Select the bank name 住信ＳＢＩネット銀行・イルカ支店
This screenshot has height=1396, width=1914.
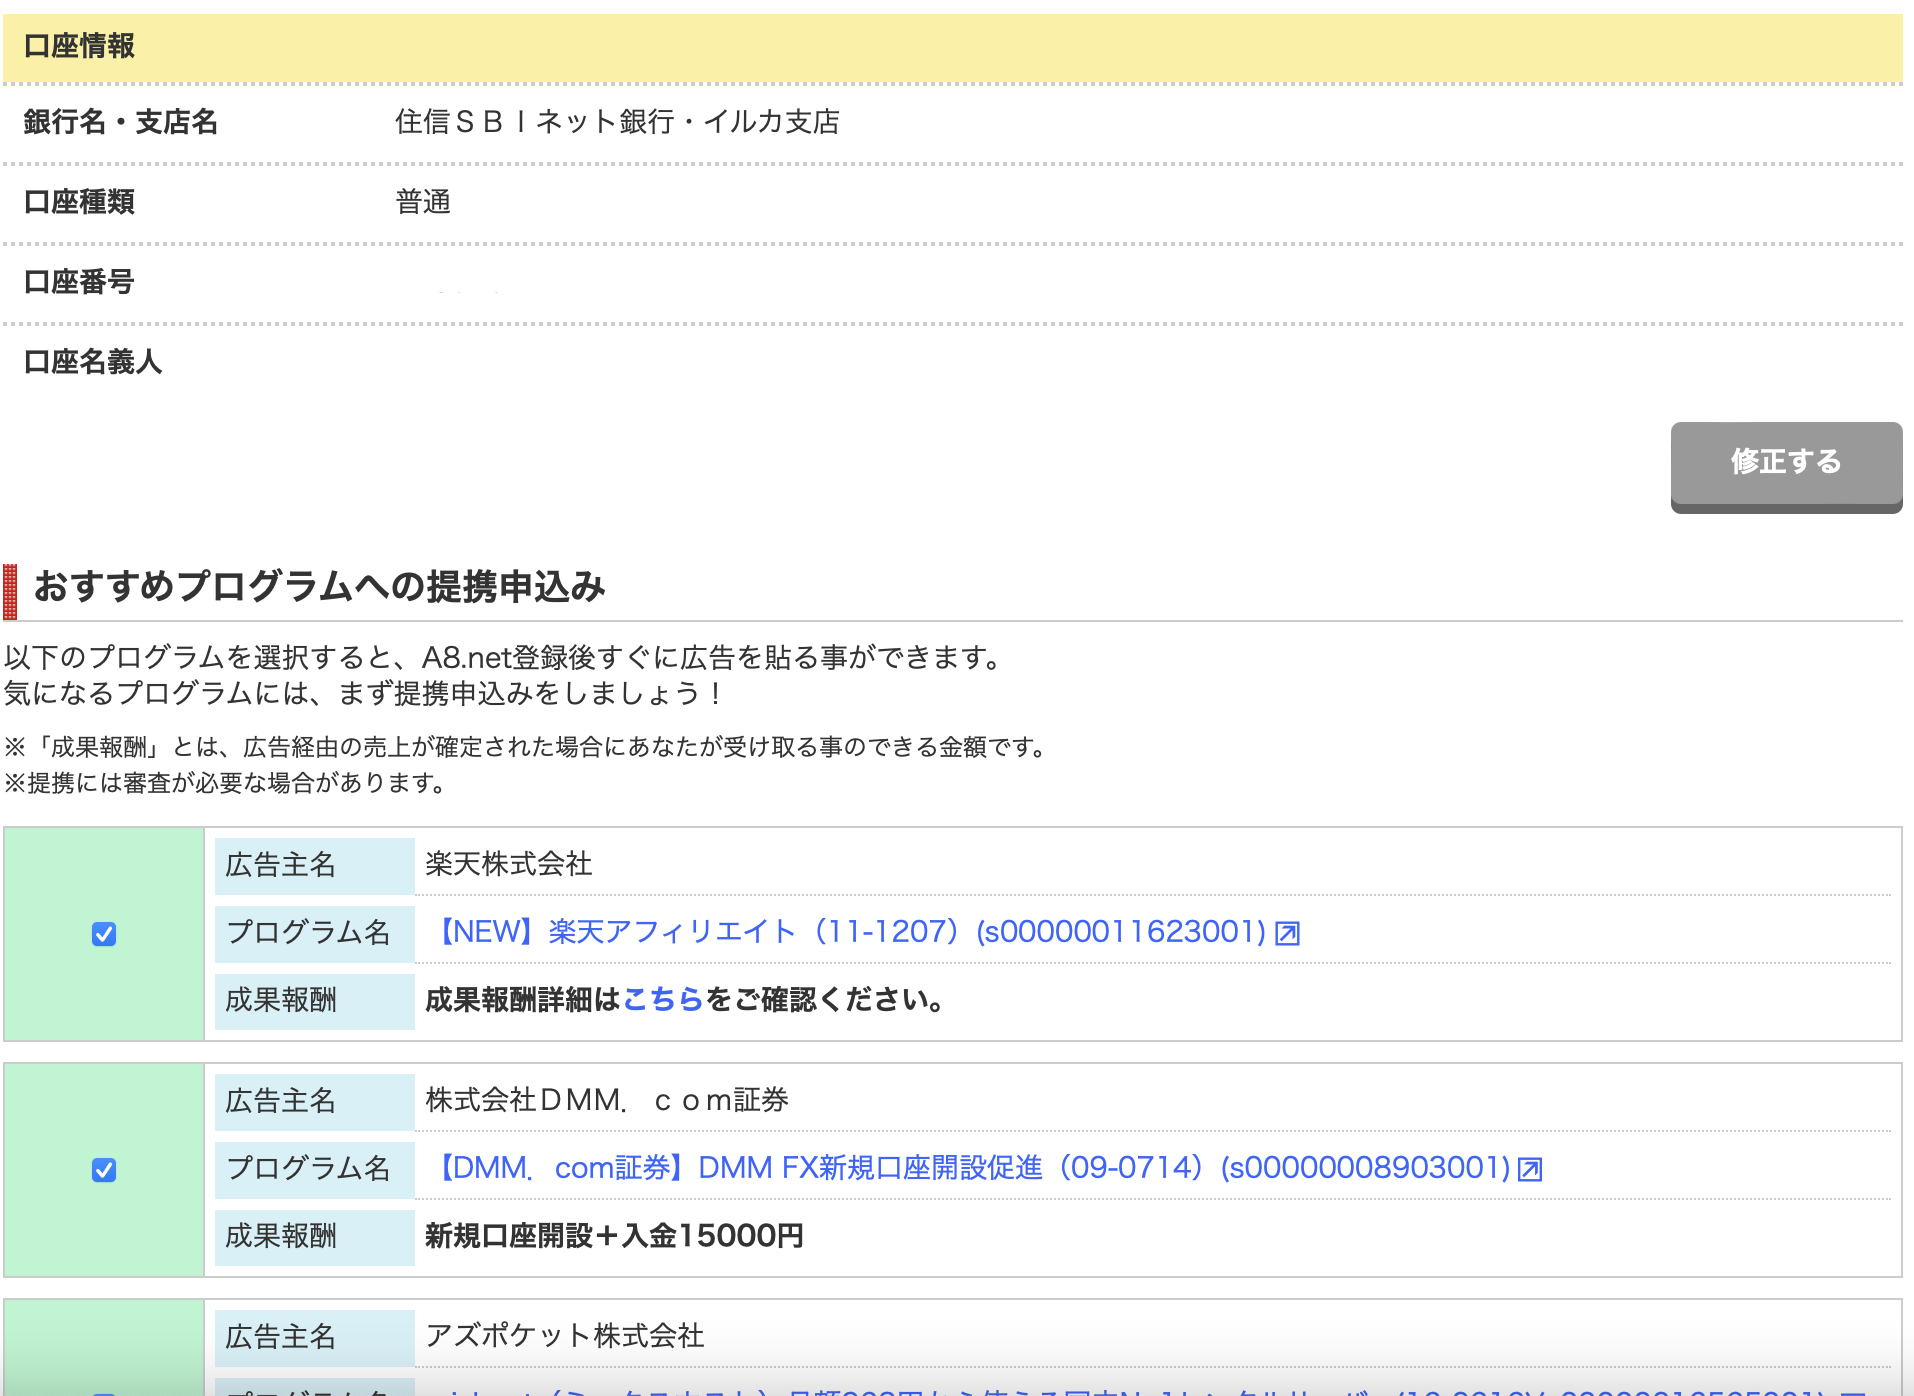[x=617, y=122]
